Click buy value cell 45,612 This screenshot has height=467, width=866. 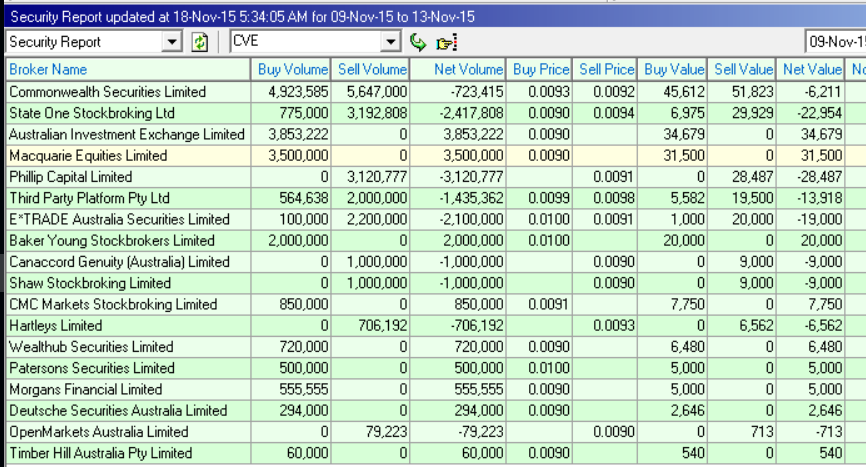point(672,92)
